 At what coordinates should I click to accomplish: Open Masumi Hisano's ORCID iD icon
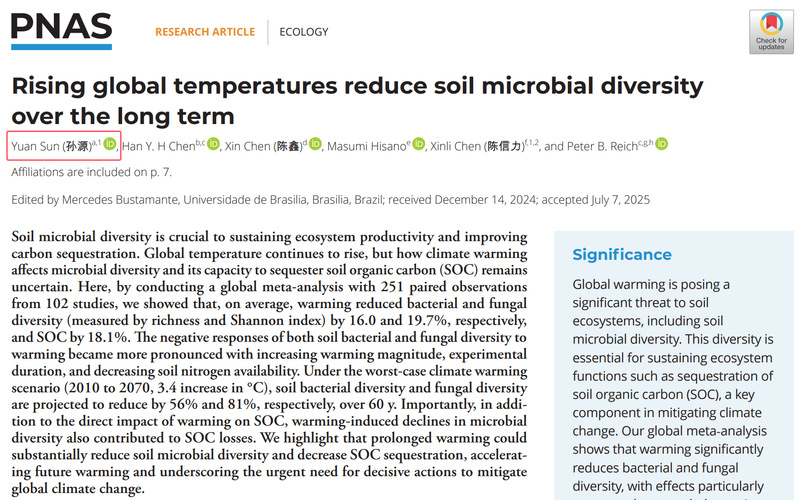click(419, 146)
